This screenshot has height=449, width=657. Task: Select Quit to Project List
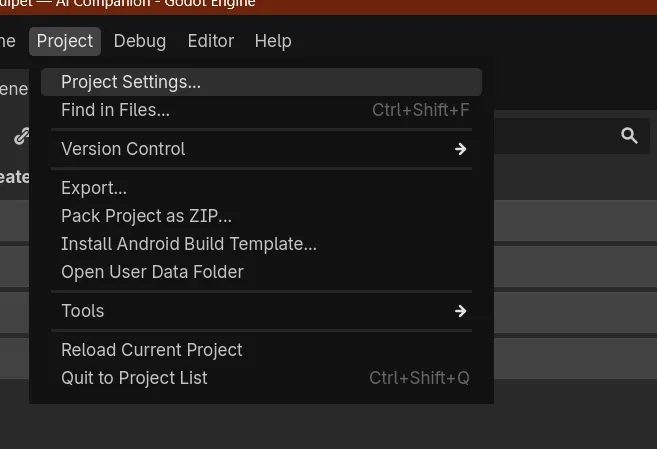[x=261, y=378]
